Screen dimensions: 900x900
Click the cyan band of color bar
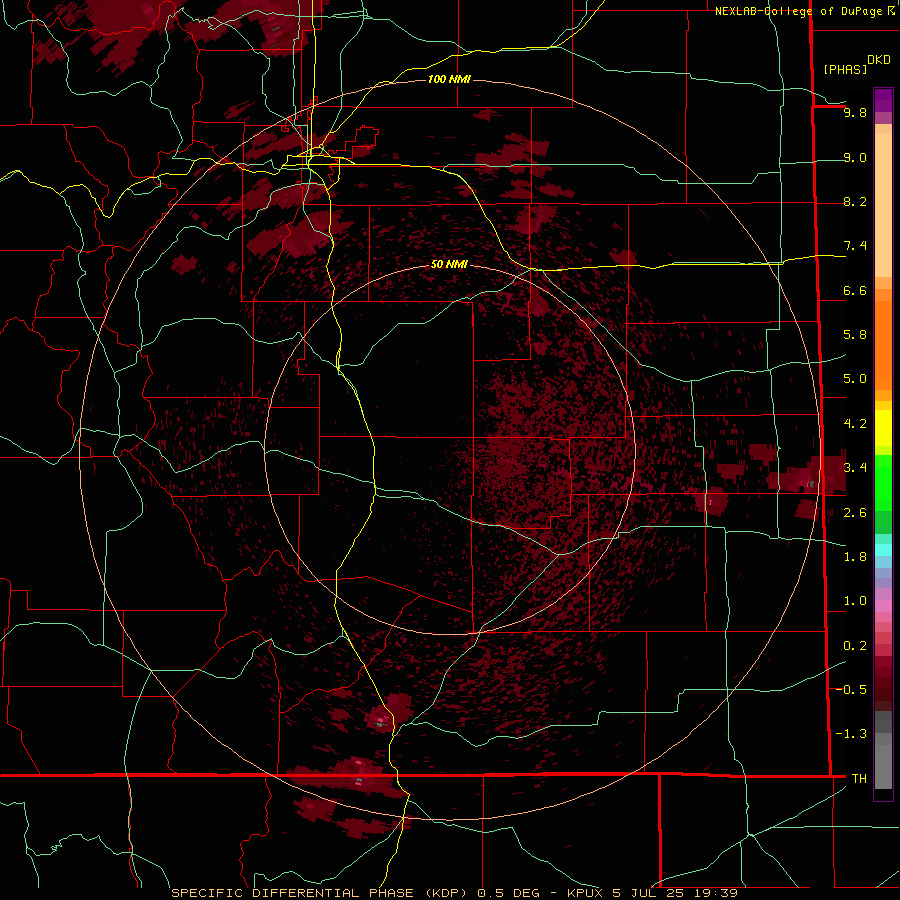883,550
